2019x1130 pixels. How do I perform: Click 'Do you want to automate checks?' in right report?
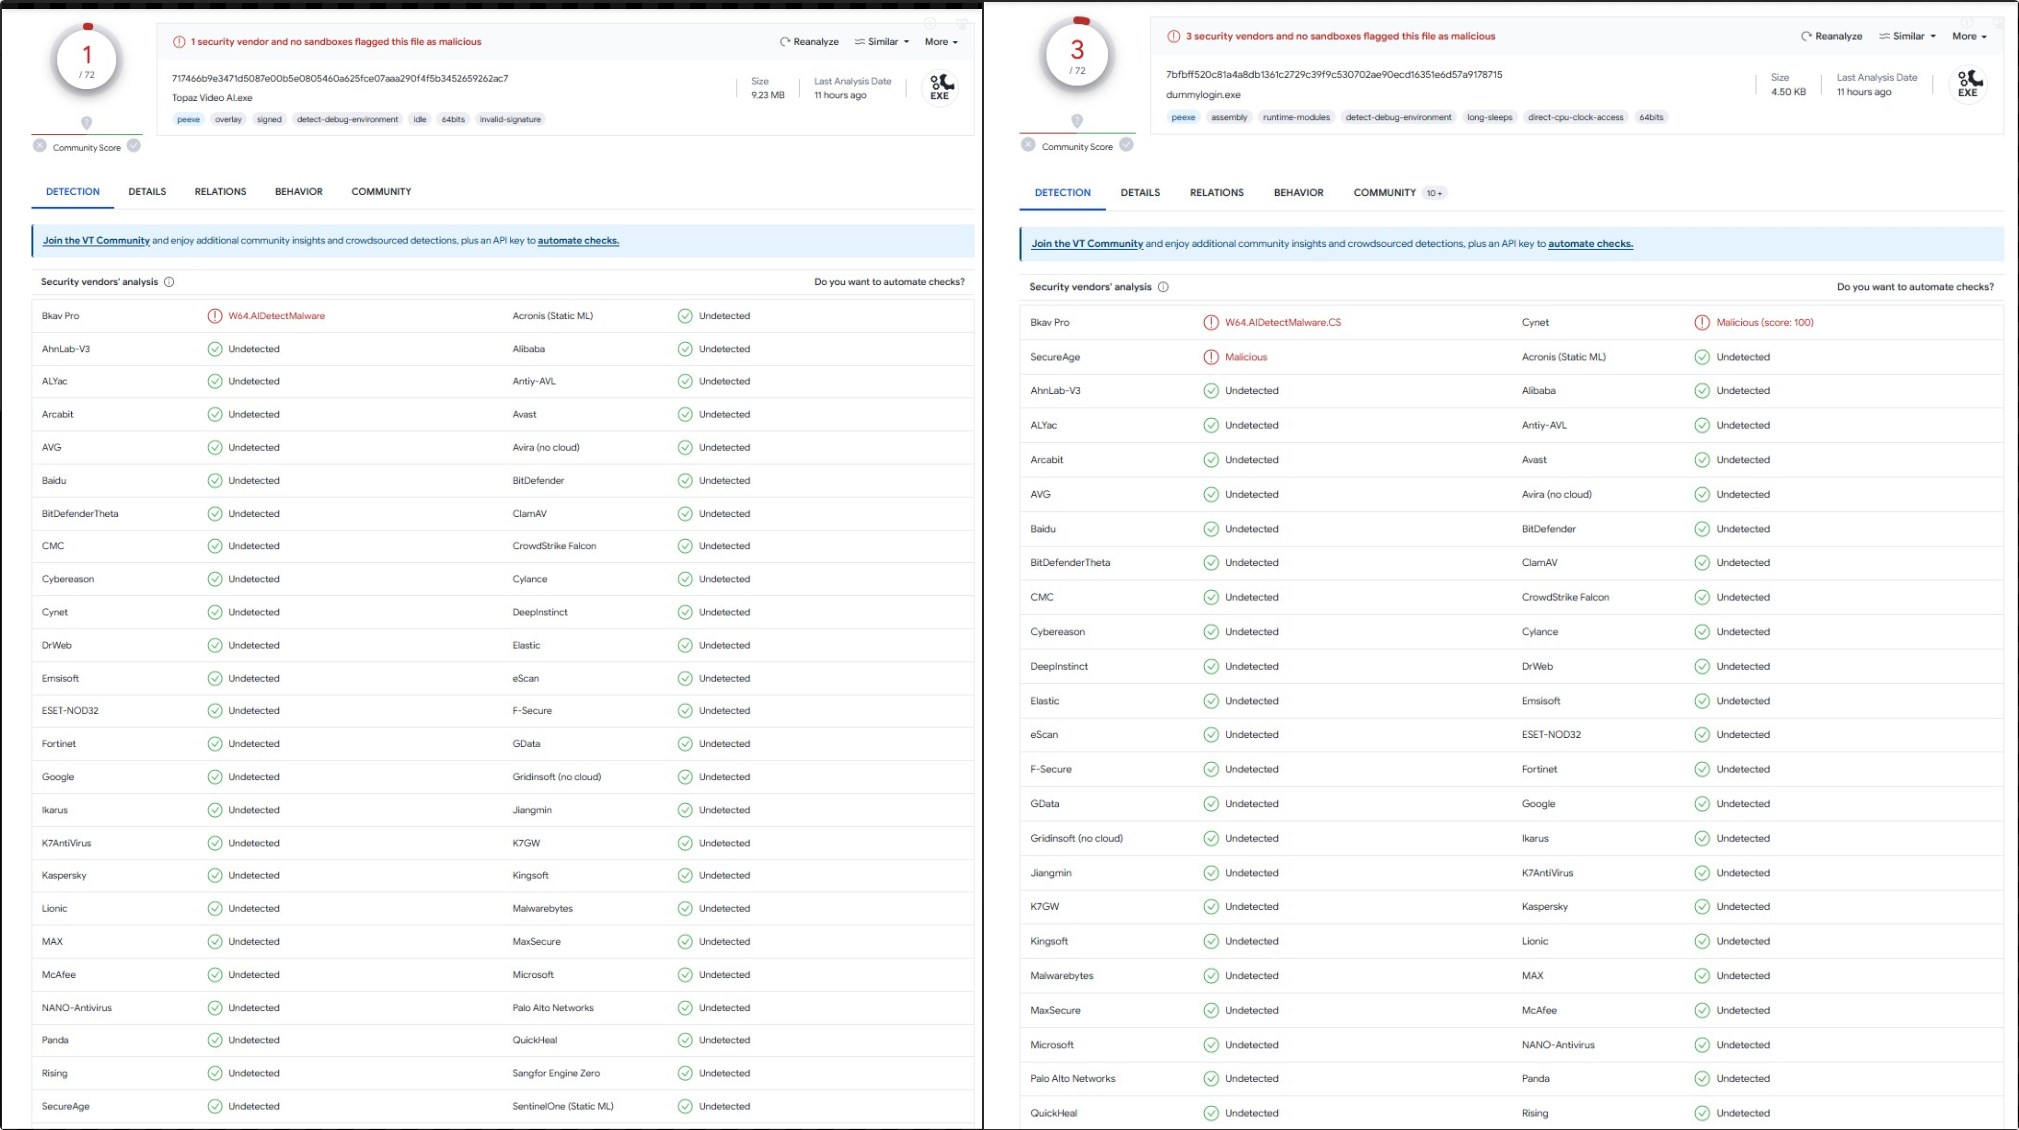[1915, 287]
